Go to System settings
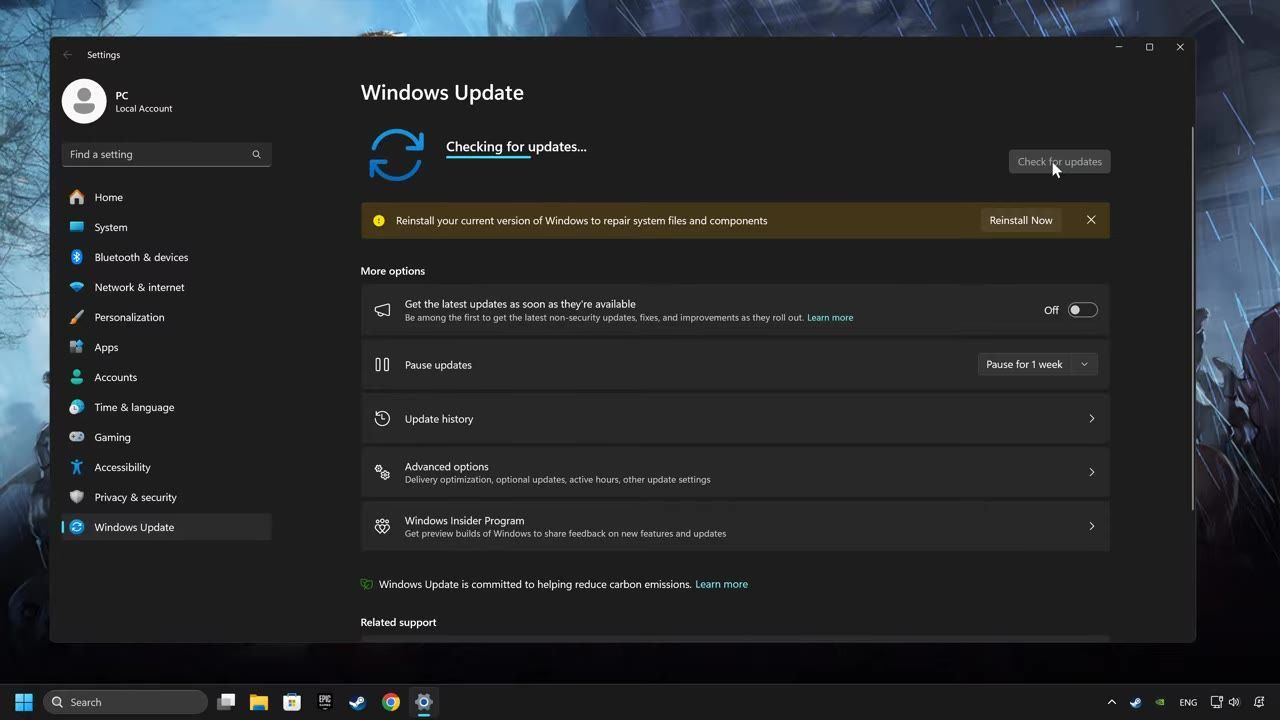Image resolution: width=1280 pixels, height=720 pixels. pos(166,227)
